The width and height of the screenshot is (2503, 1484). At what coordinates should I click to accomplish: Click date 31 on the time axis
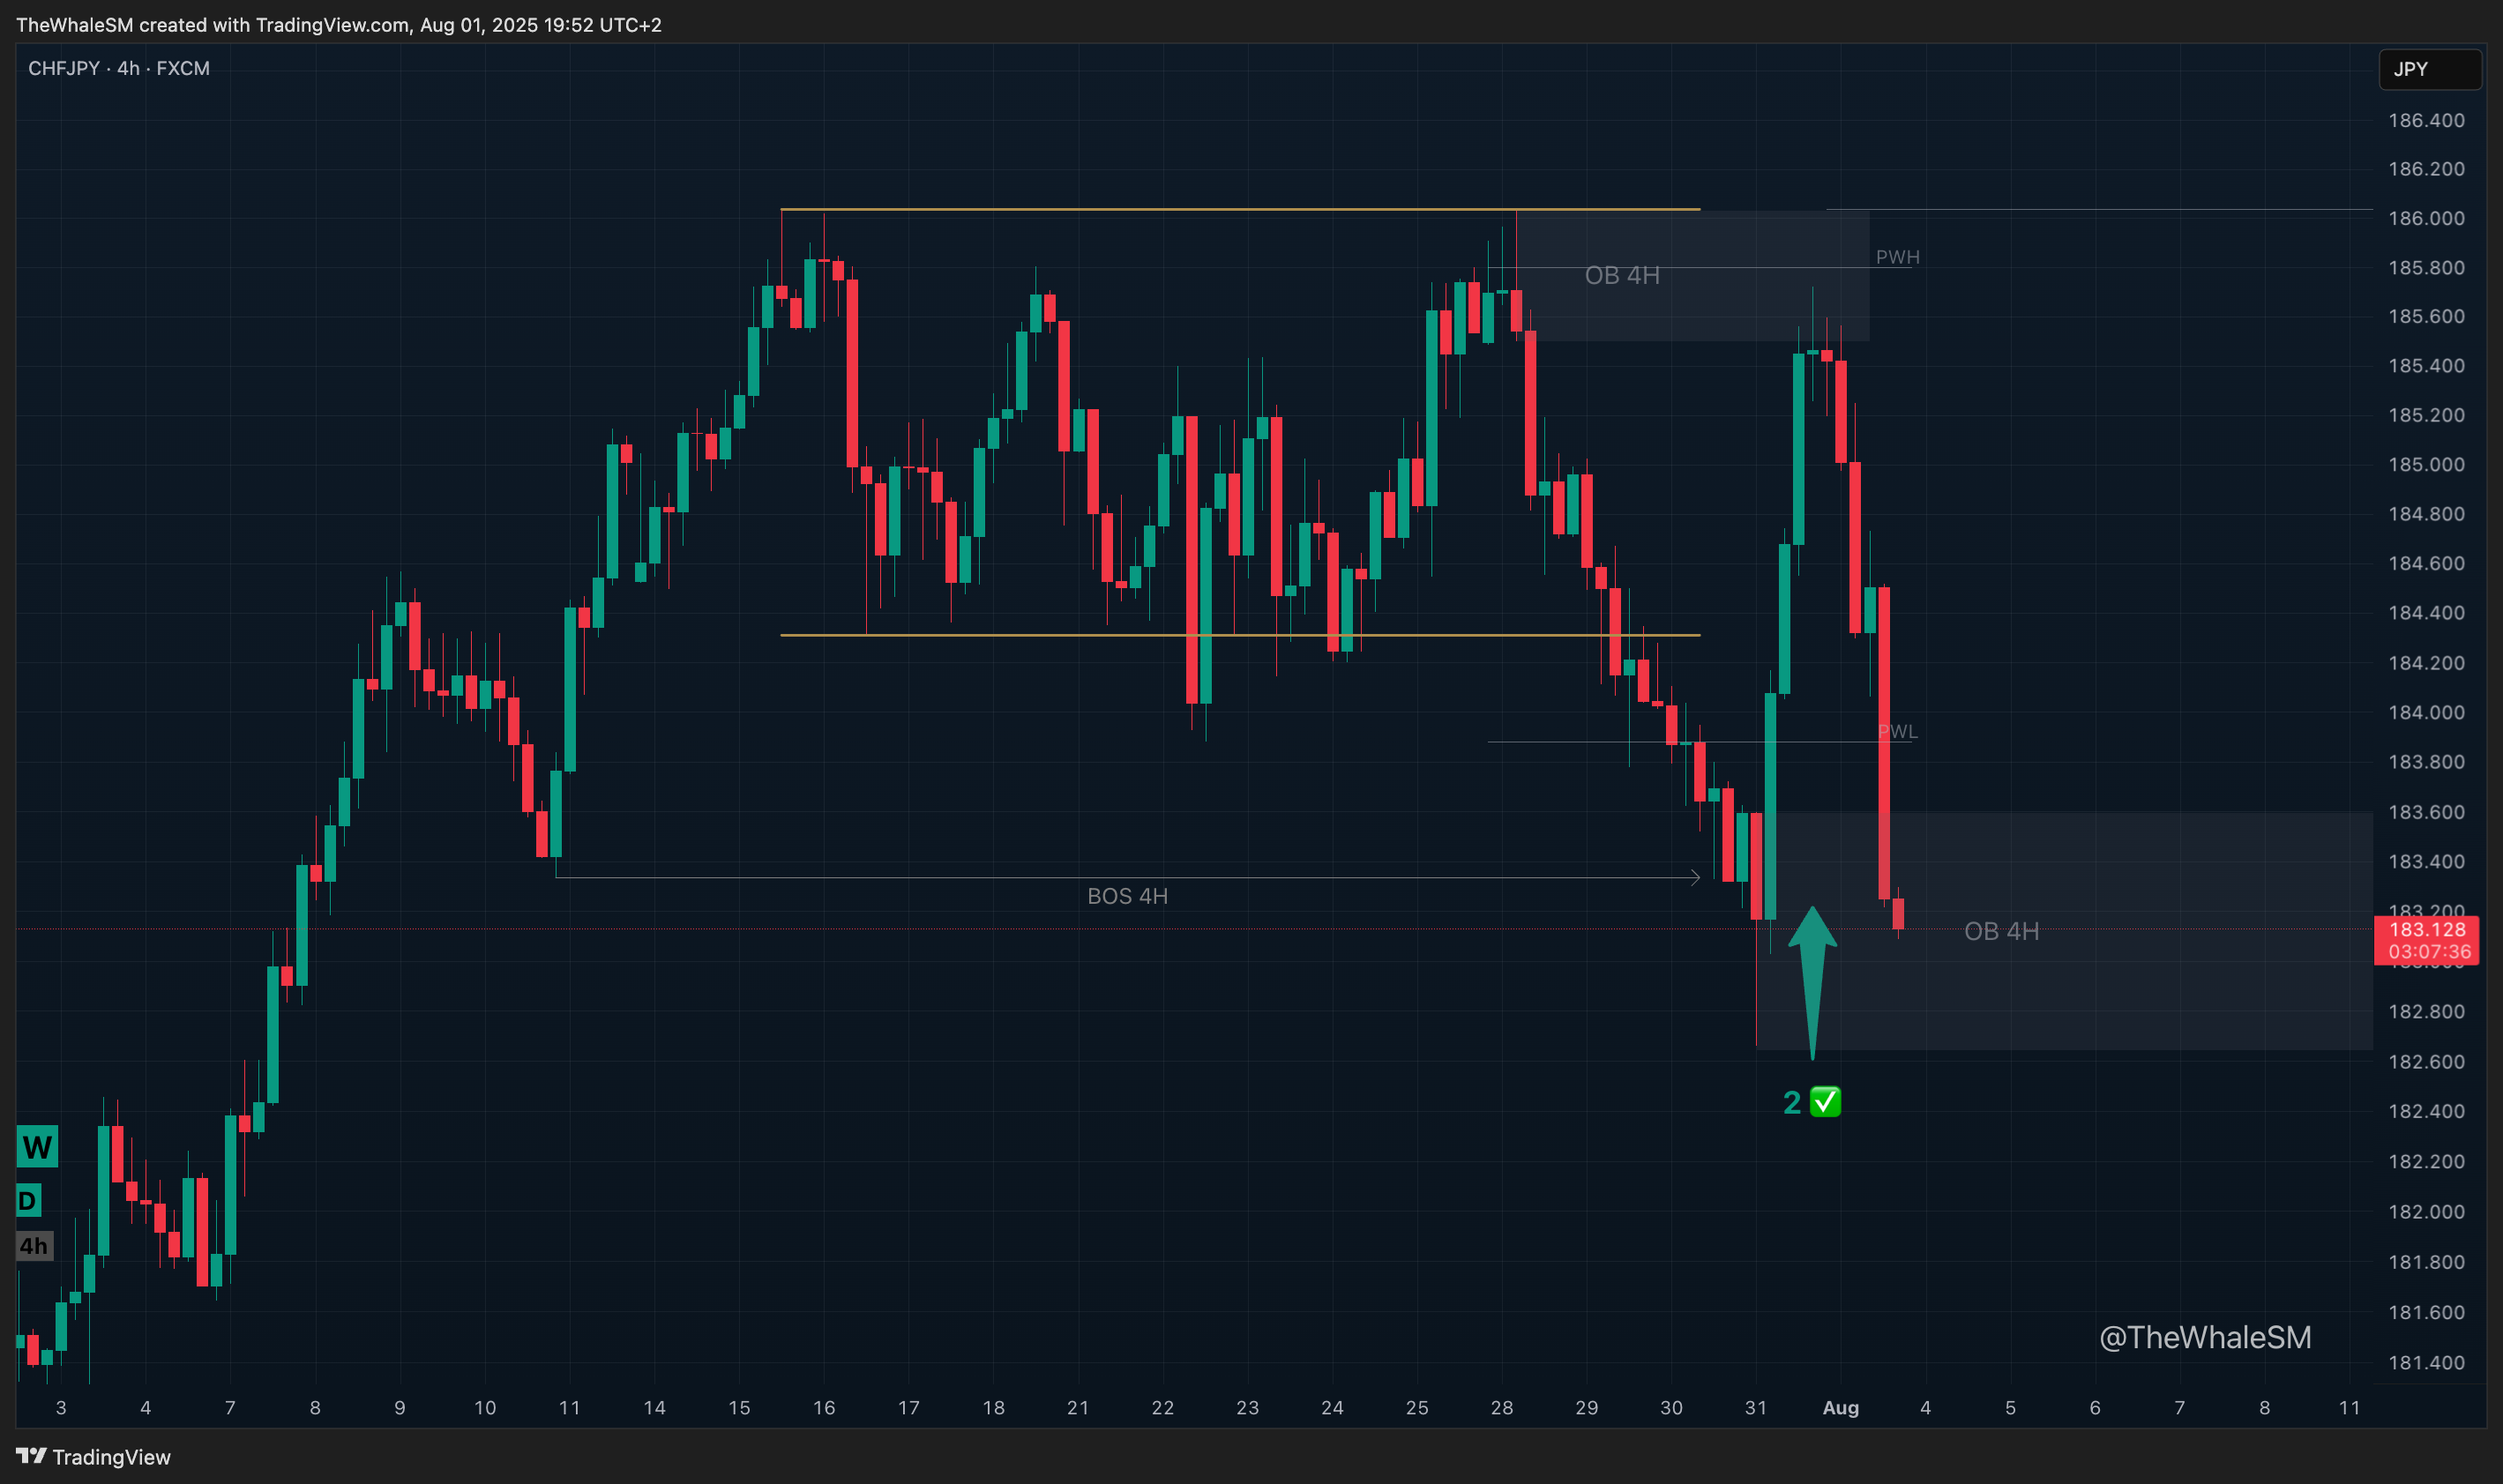(x=1755, y=1407)
